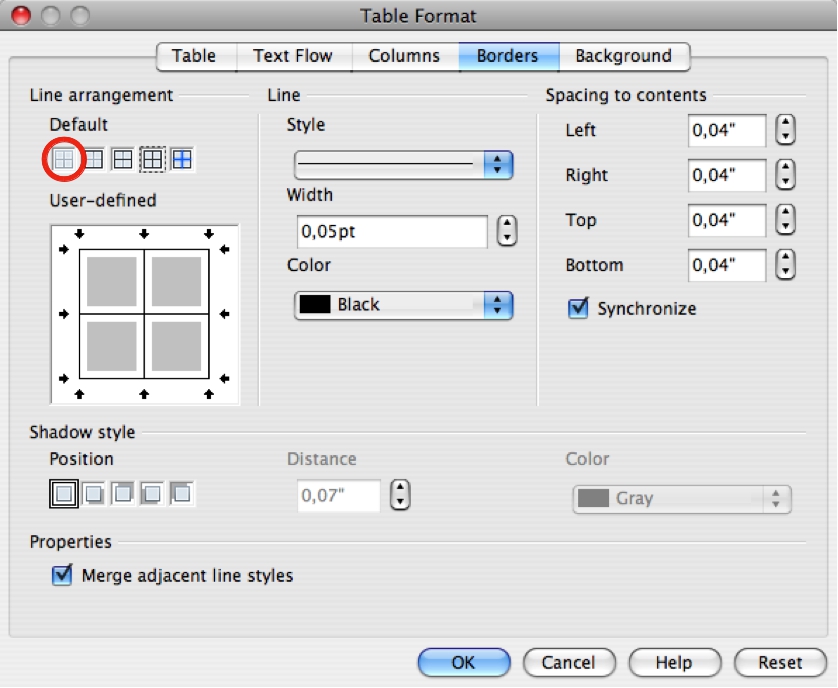Click the Left spacing input field
Image resolution: width=838 pixels, height=688 pixels.
(726, 130)
